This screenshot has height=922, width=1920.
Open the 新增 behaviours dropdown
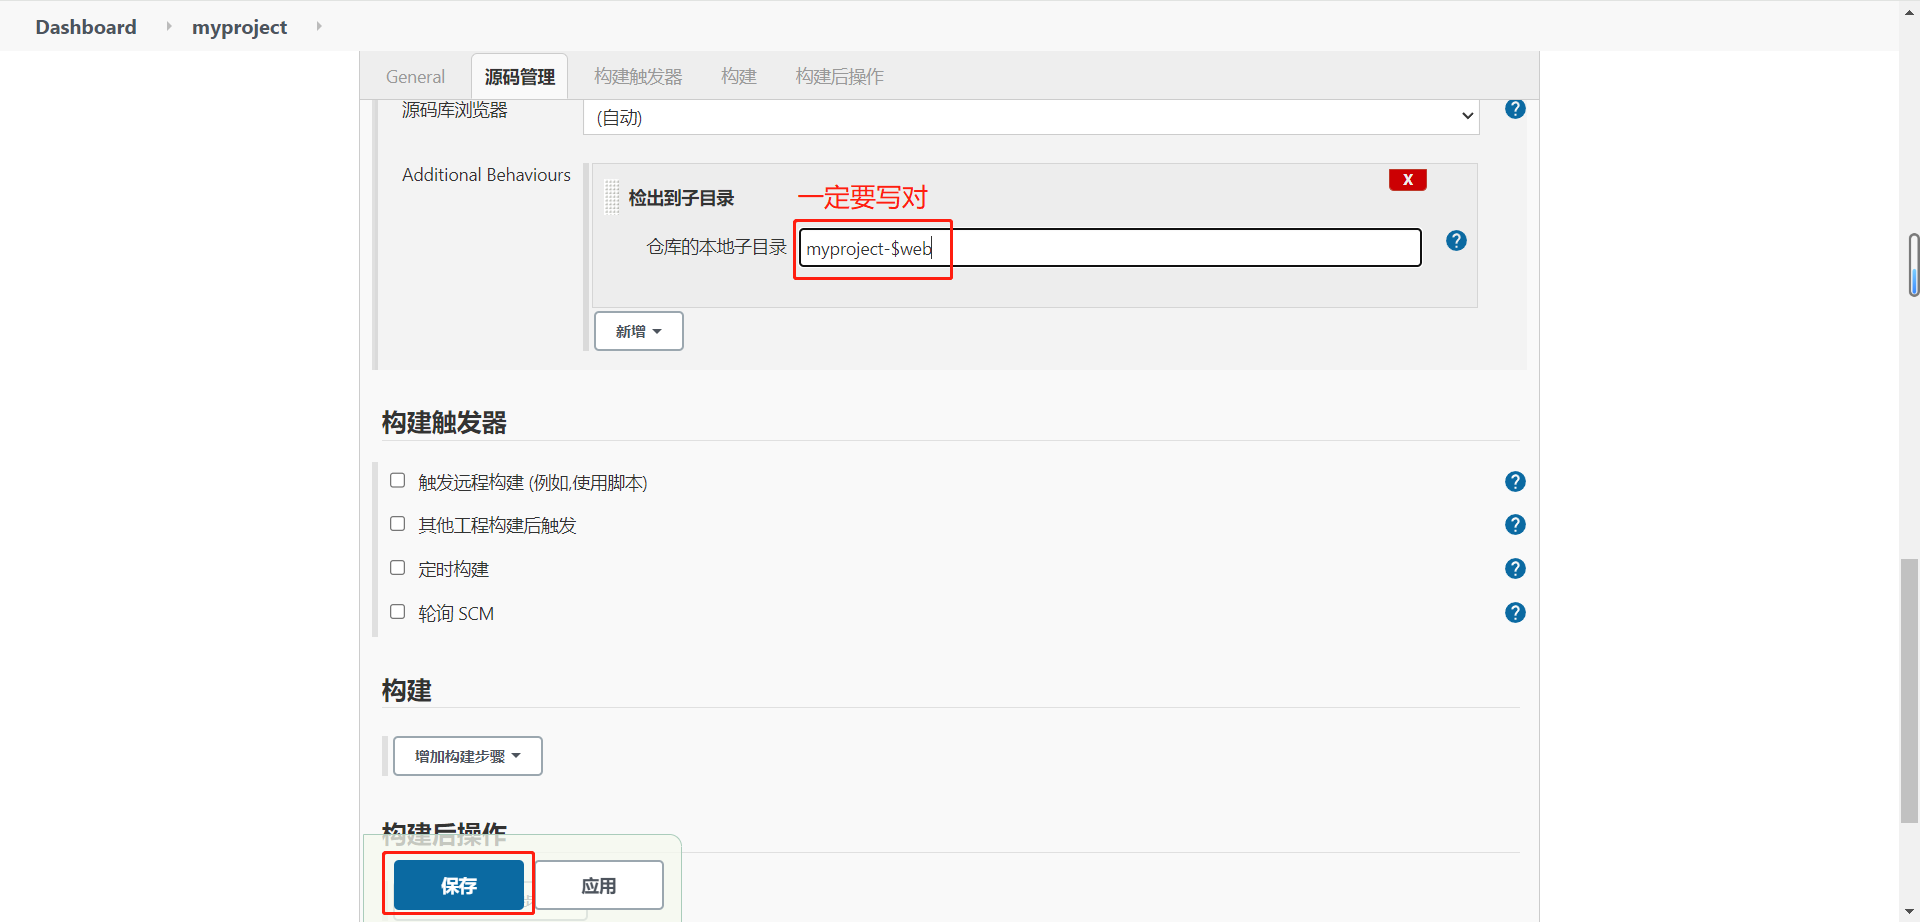638,331
